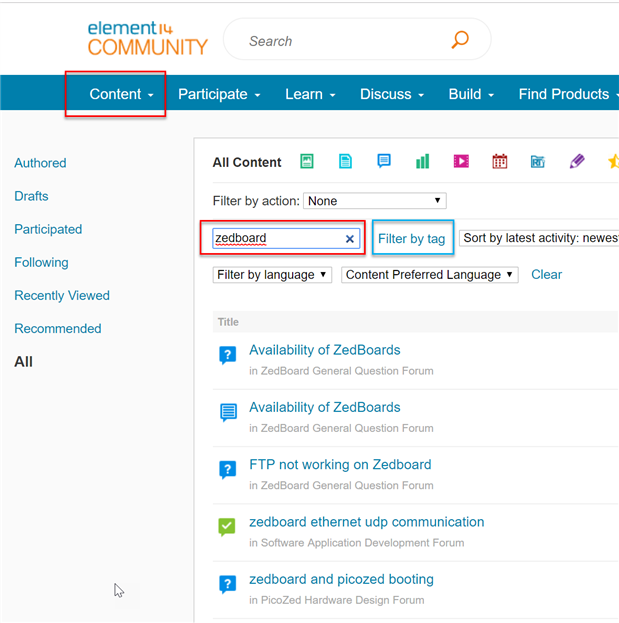Click discussion icon beside second Availability of ZedBoards
The image size is (619, 623).
(x=228, y=412)
